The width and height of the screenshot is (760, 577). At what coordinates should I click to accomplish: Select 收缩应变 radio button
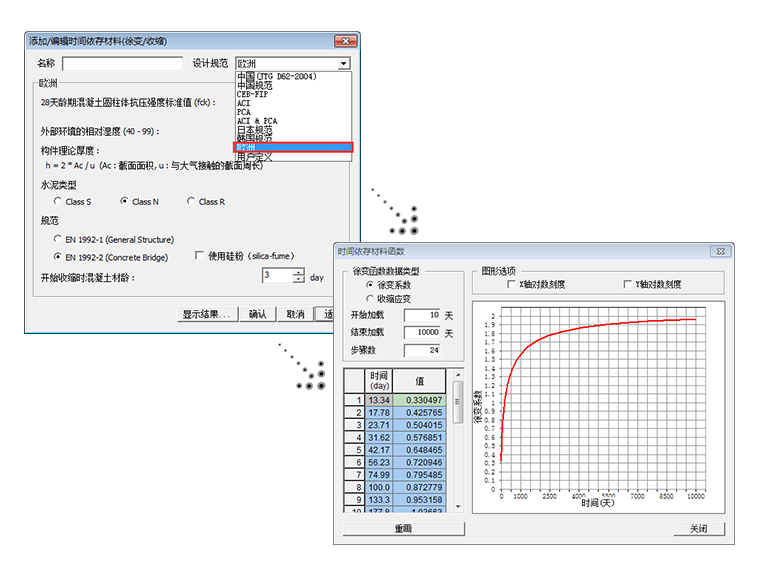point(370,298)
